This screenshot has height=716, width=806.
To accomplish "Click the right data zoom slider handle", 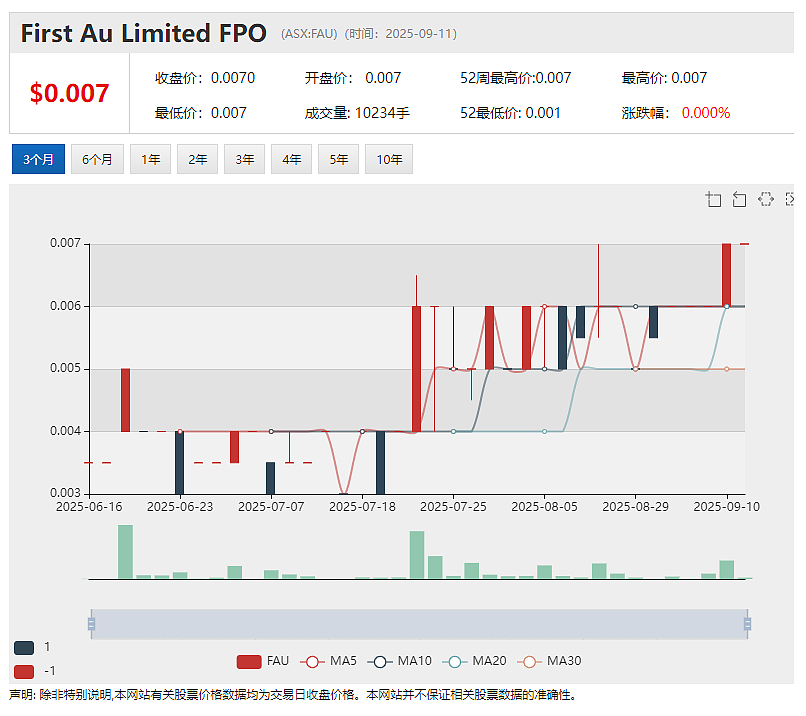I will pos(747,624).
